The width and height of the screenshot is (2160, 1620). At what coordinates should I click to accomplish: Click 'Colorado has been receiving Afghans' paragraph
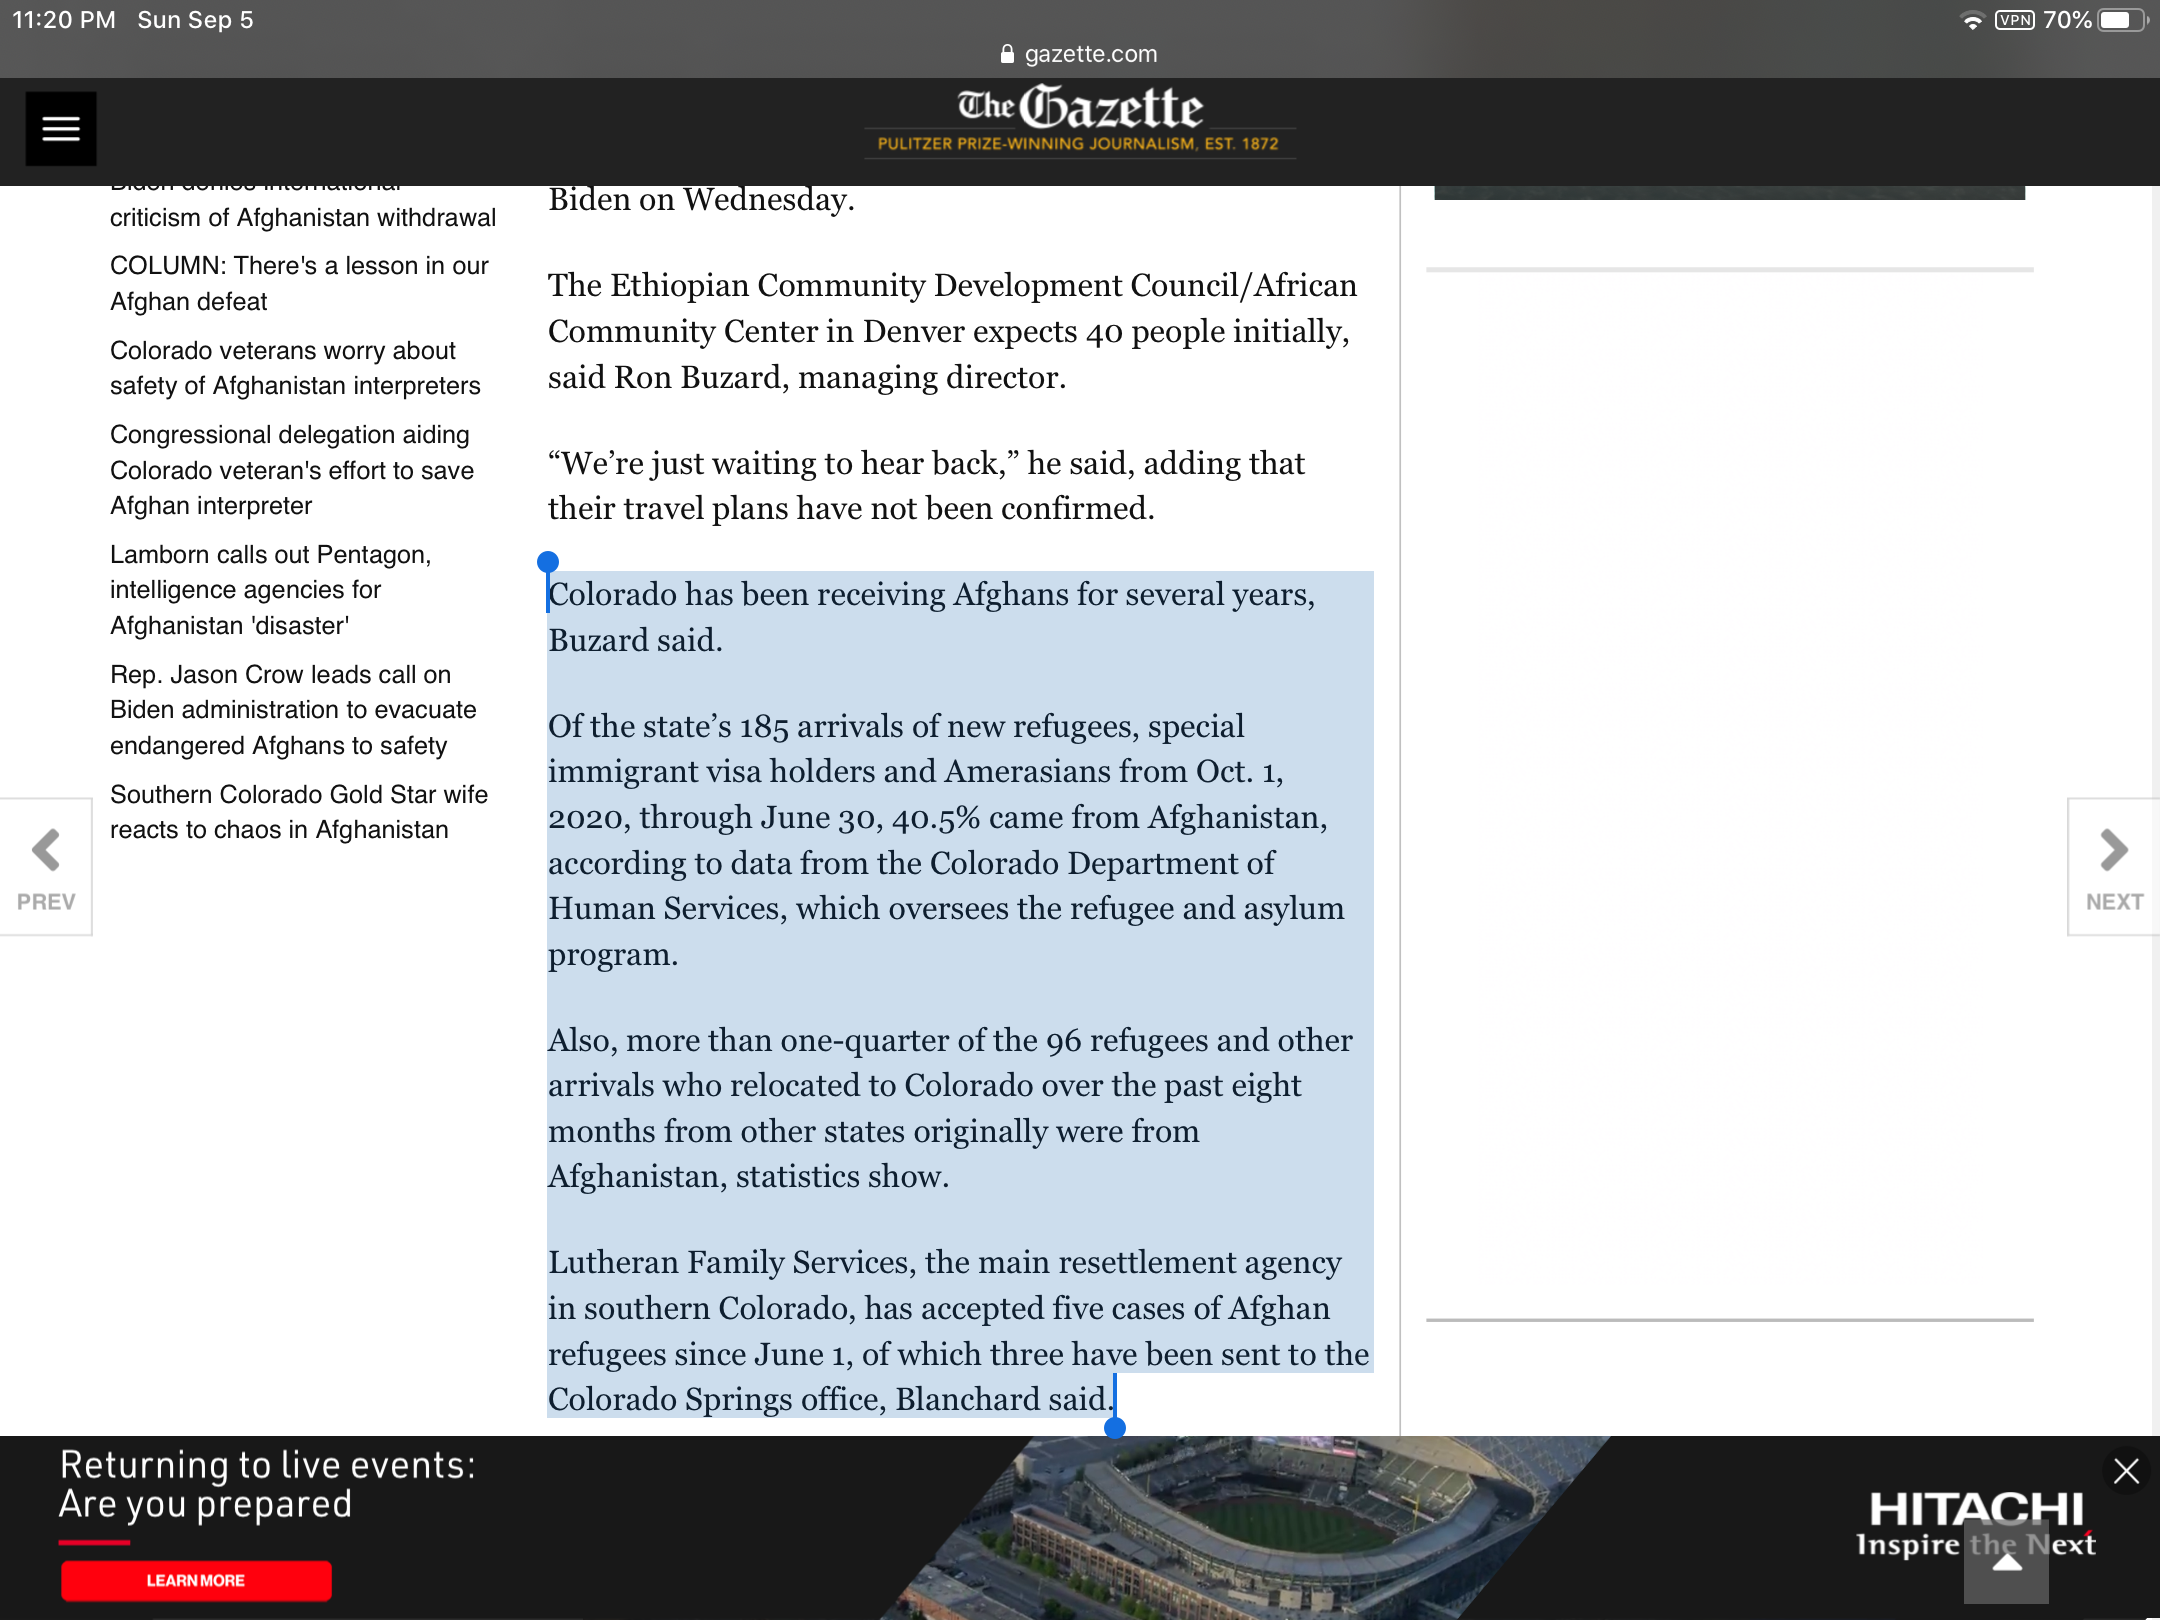(x=932, y=617)
